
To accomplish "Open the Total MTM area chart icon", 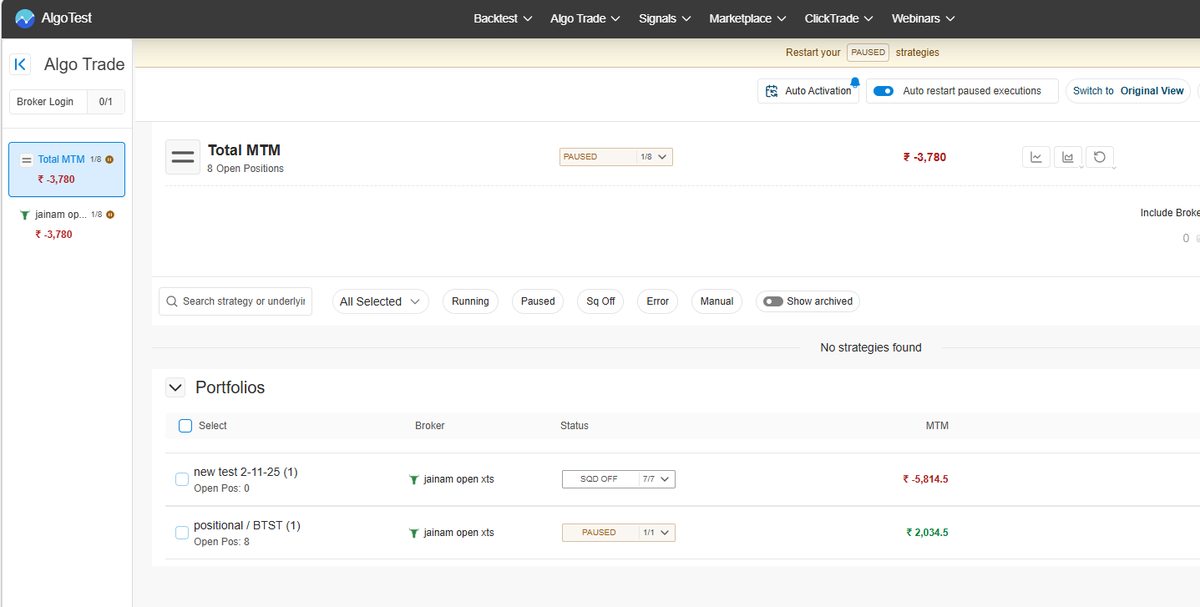I will coord(1068,157).
